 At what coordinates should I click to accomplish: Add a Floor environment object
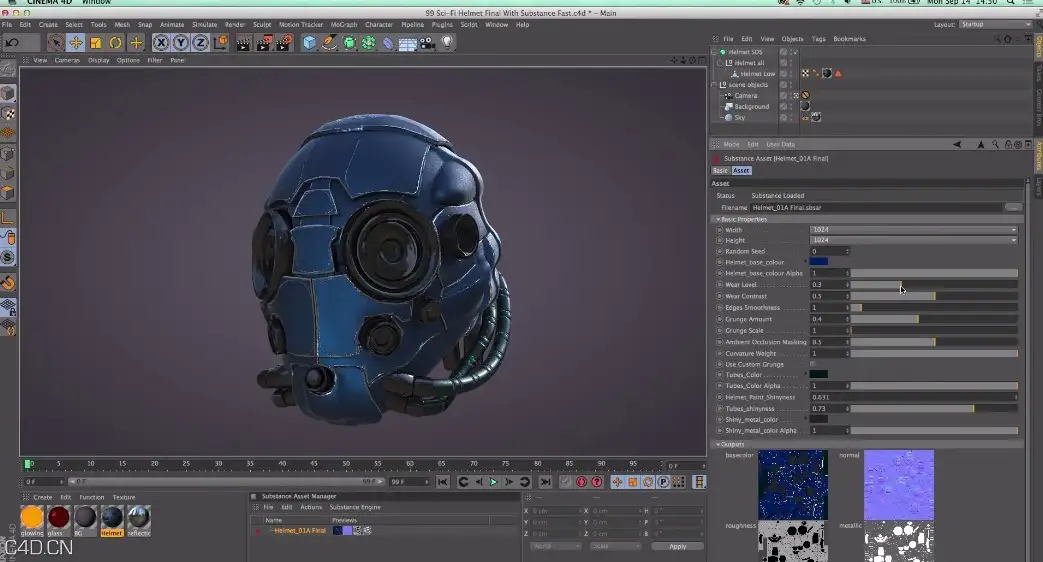click(x=408, y=44)
